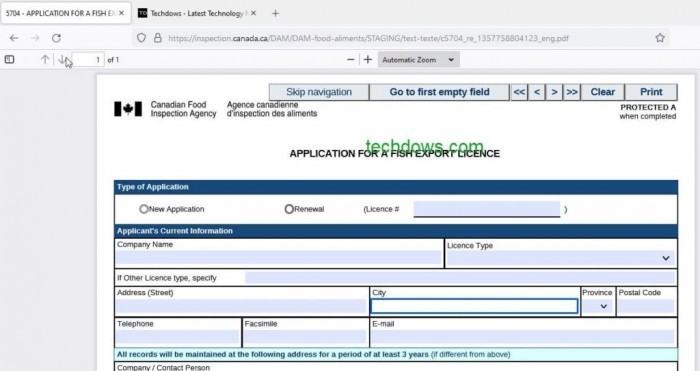Screen dimensions: 700x371
Task: Toggle the PDF sidebar panel
Action: (x=9, y=59)
